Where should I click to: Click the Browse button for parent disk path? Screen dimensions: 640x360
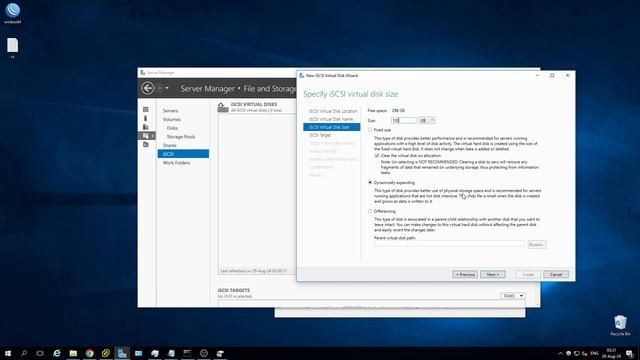click(x=536, y=244)
